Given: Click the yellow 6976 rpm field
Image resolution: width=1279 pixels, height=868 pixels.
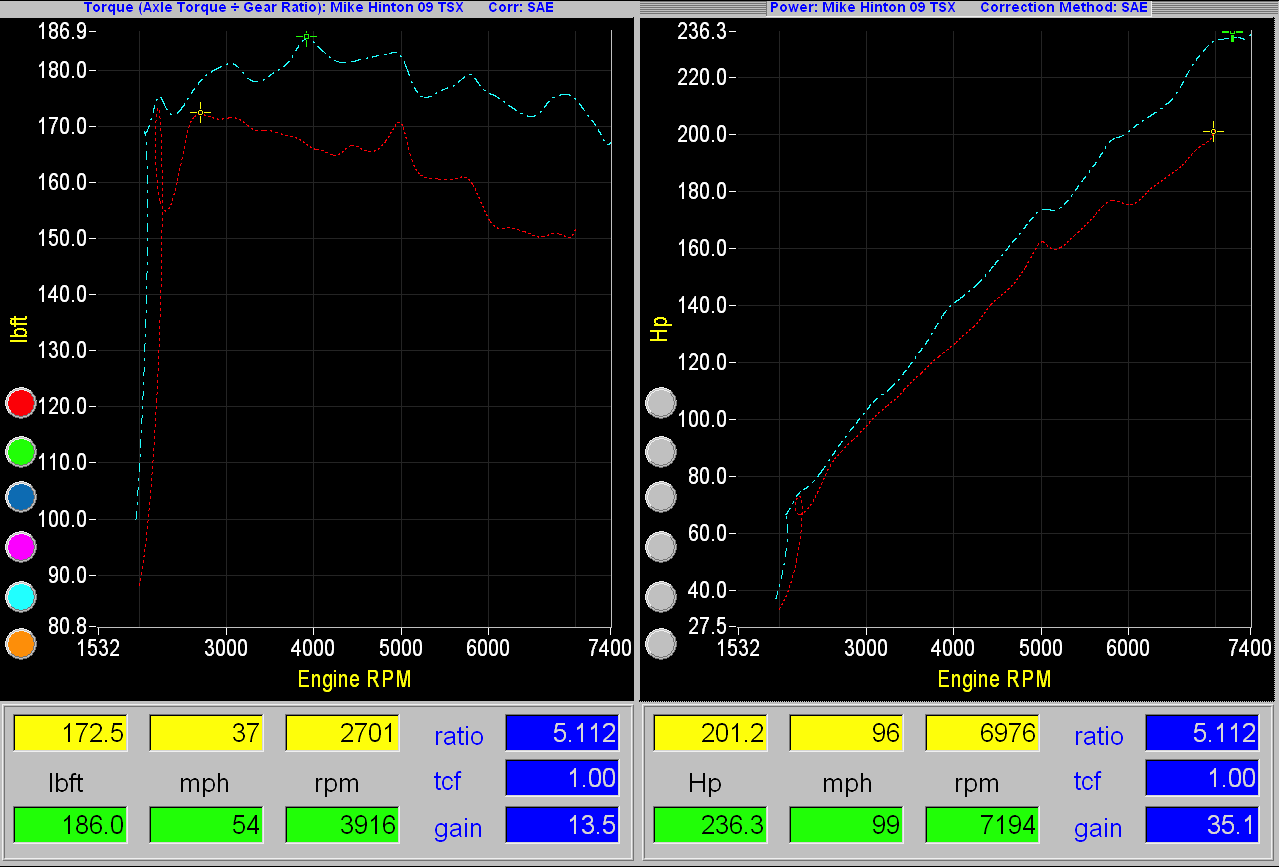Looking at the screenshot, I should point(982,733).
